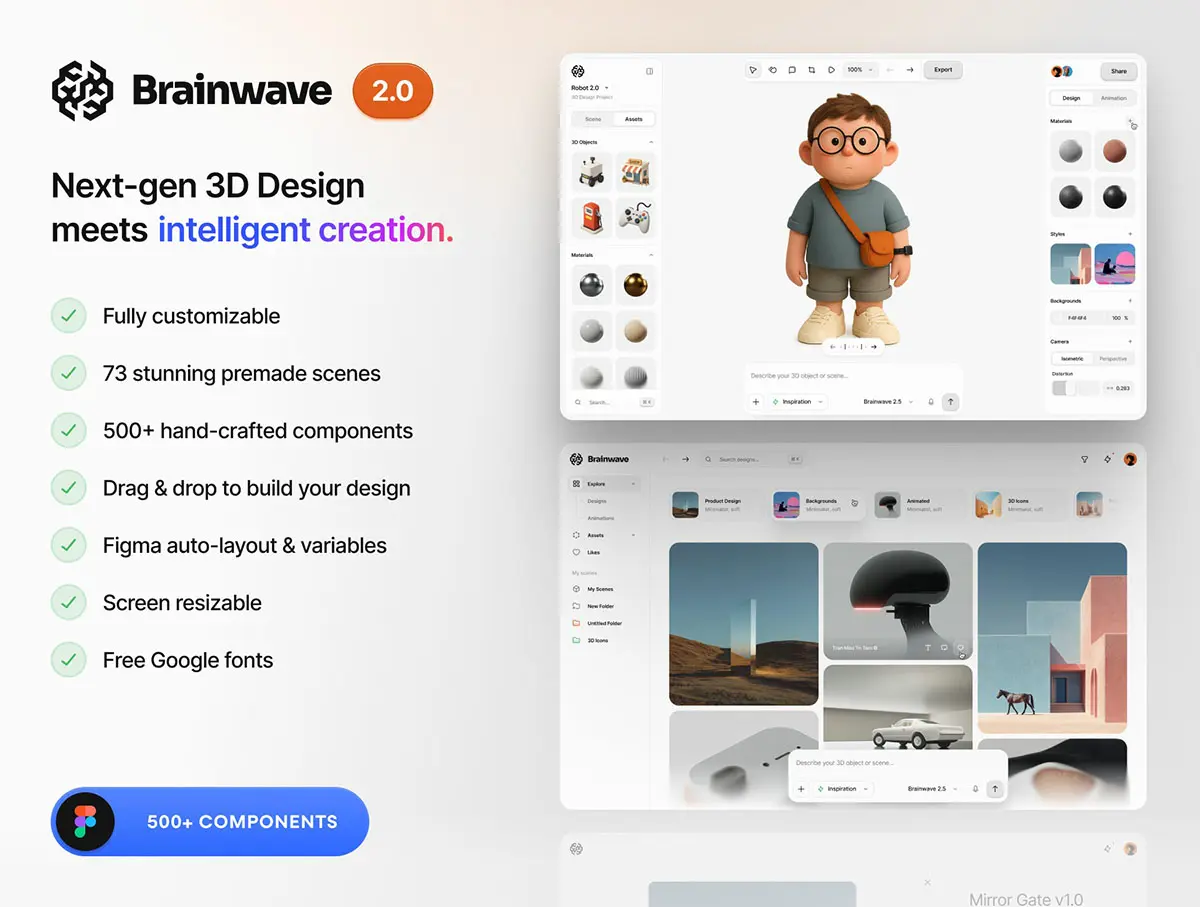The height and width of the screenshot is (907, 1200).
Task: Click the forward arrow in gallery header
Action: (x=685, y=460)
